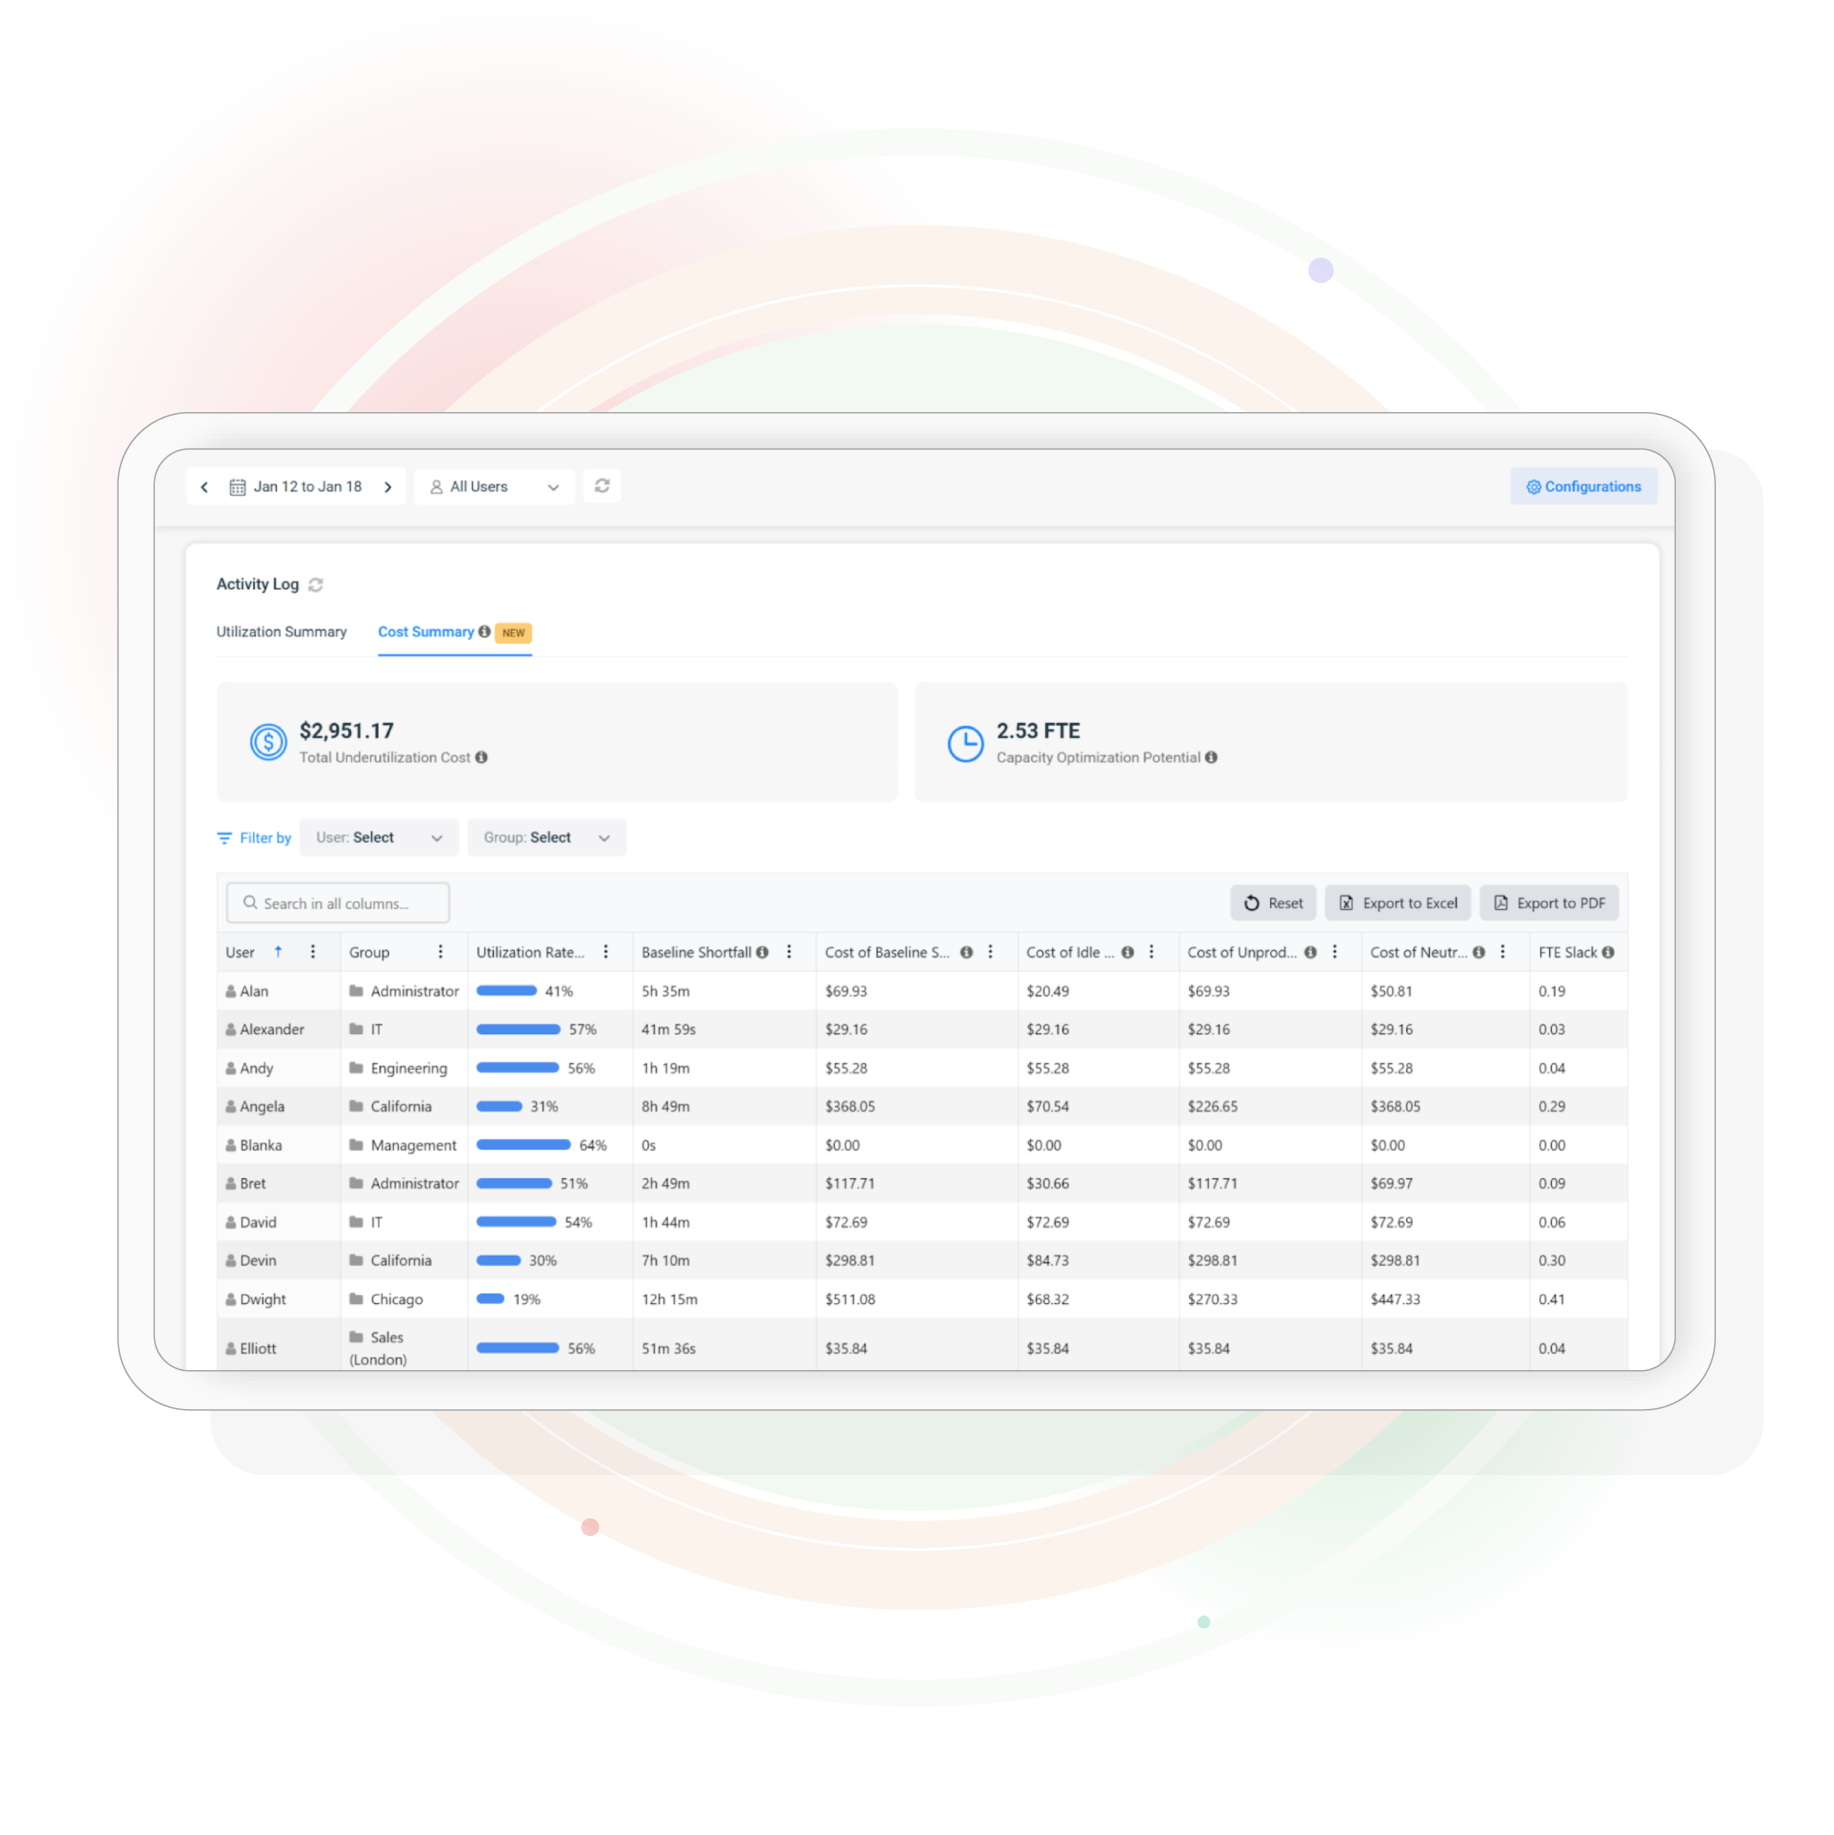
Task: Open the All Users dropdown
Action: tap(494, 487)
